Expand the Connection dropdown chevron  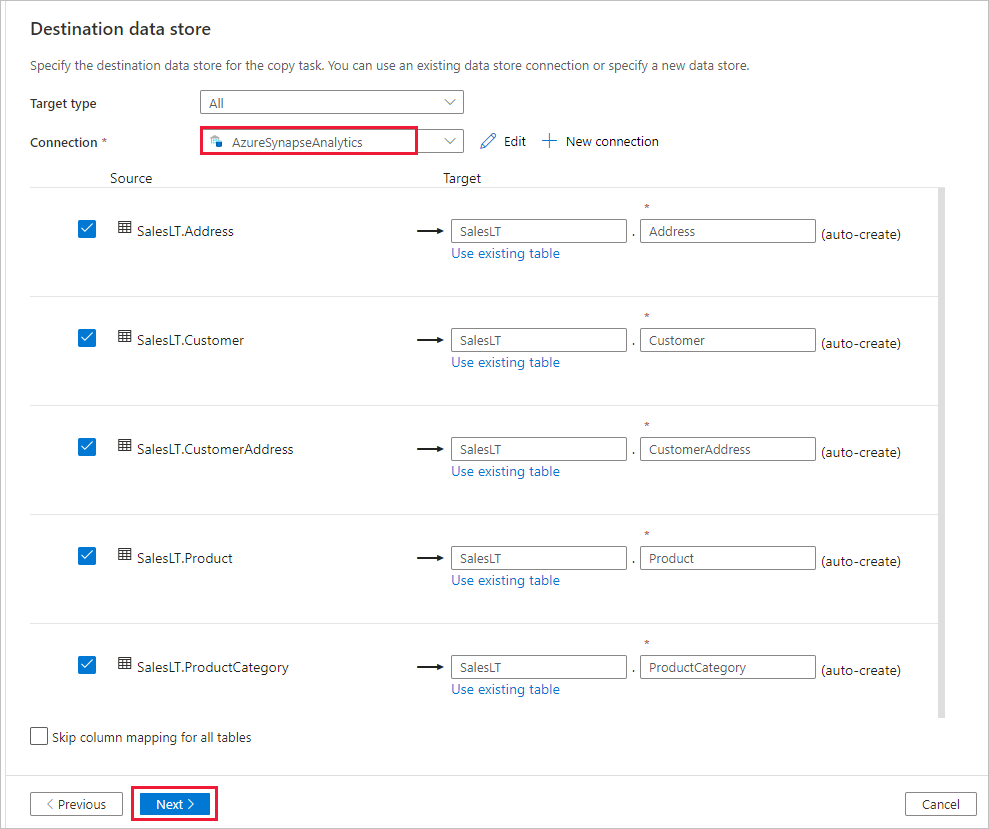pyautogui.click(x=448, y=140)
